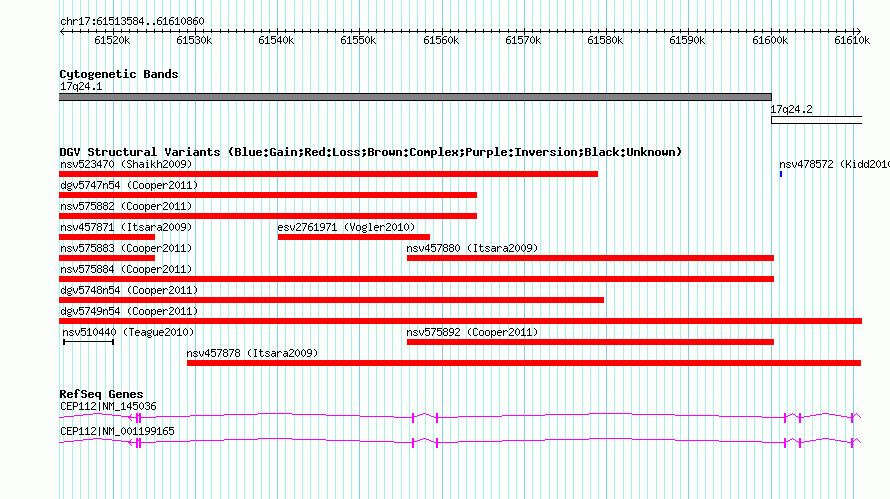Click the CEP112|NM_145036 gene track line
This screenshot has height=499, width=890.
460,417
